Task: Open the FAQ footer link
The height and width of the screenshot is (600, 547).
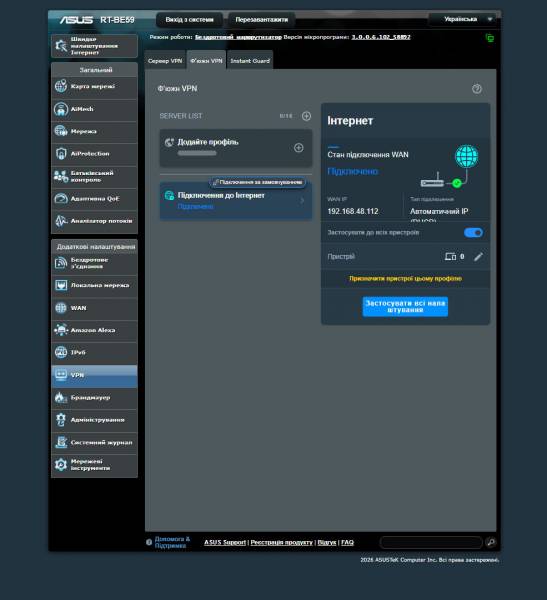Action: coord(347,542)
